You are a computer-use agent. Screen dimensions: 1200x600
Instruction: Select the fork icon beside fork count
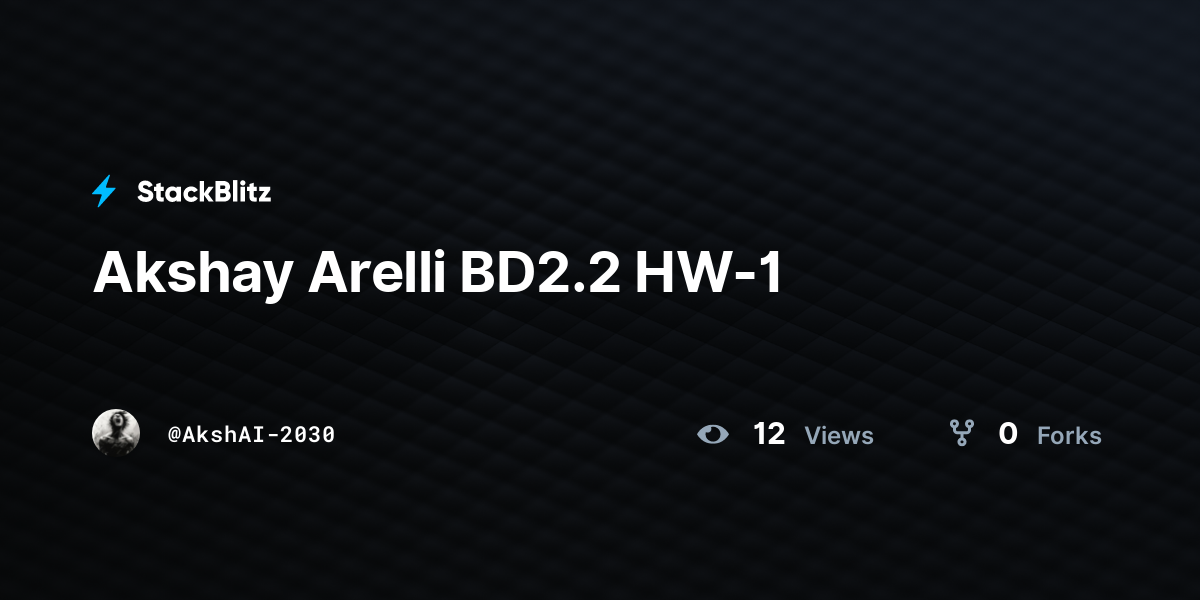[x=962, y=433]
